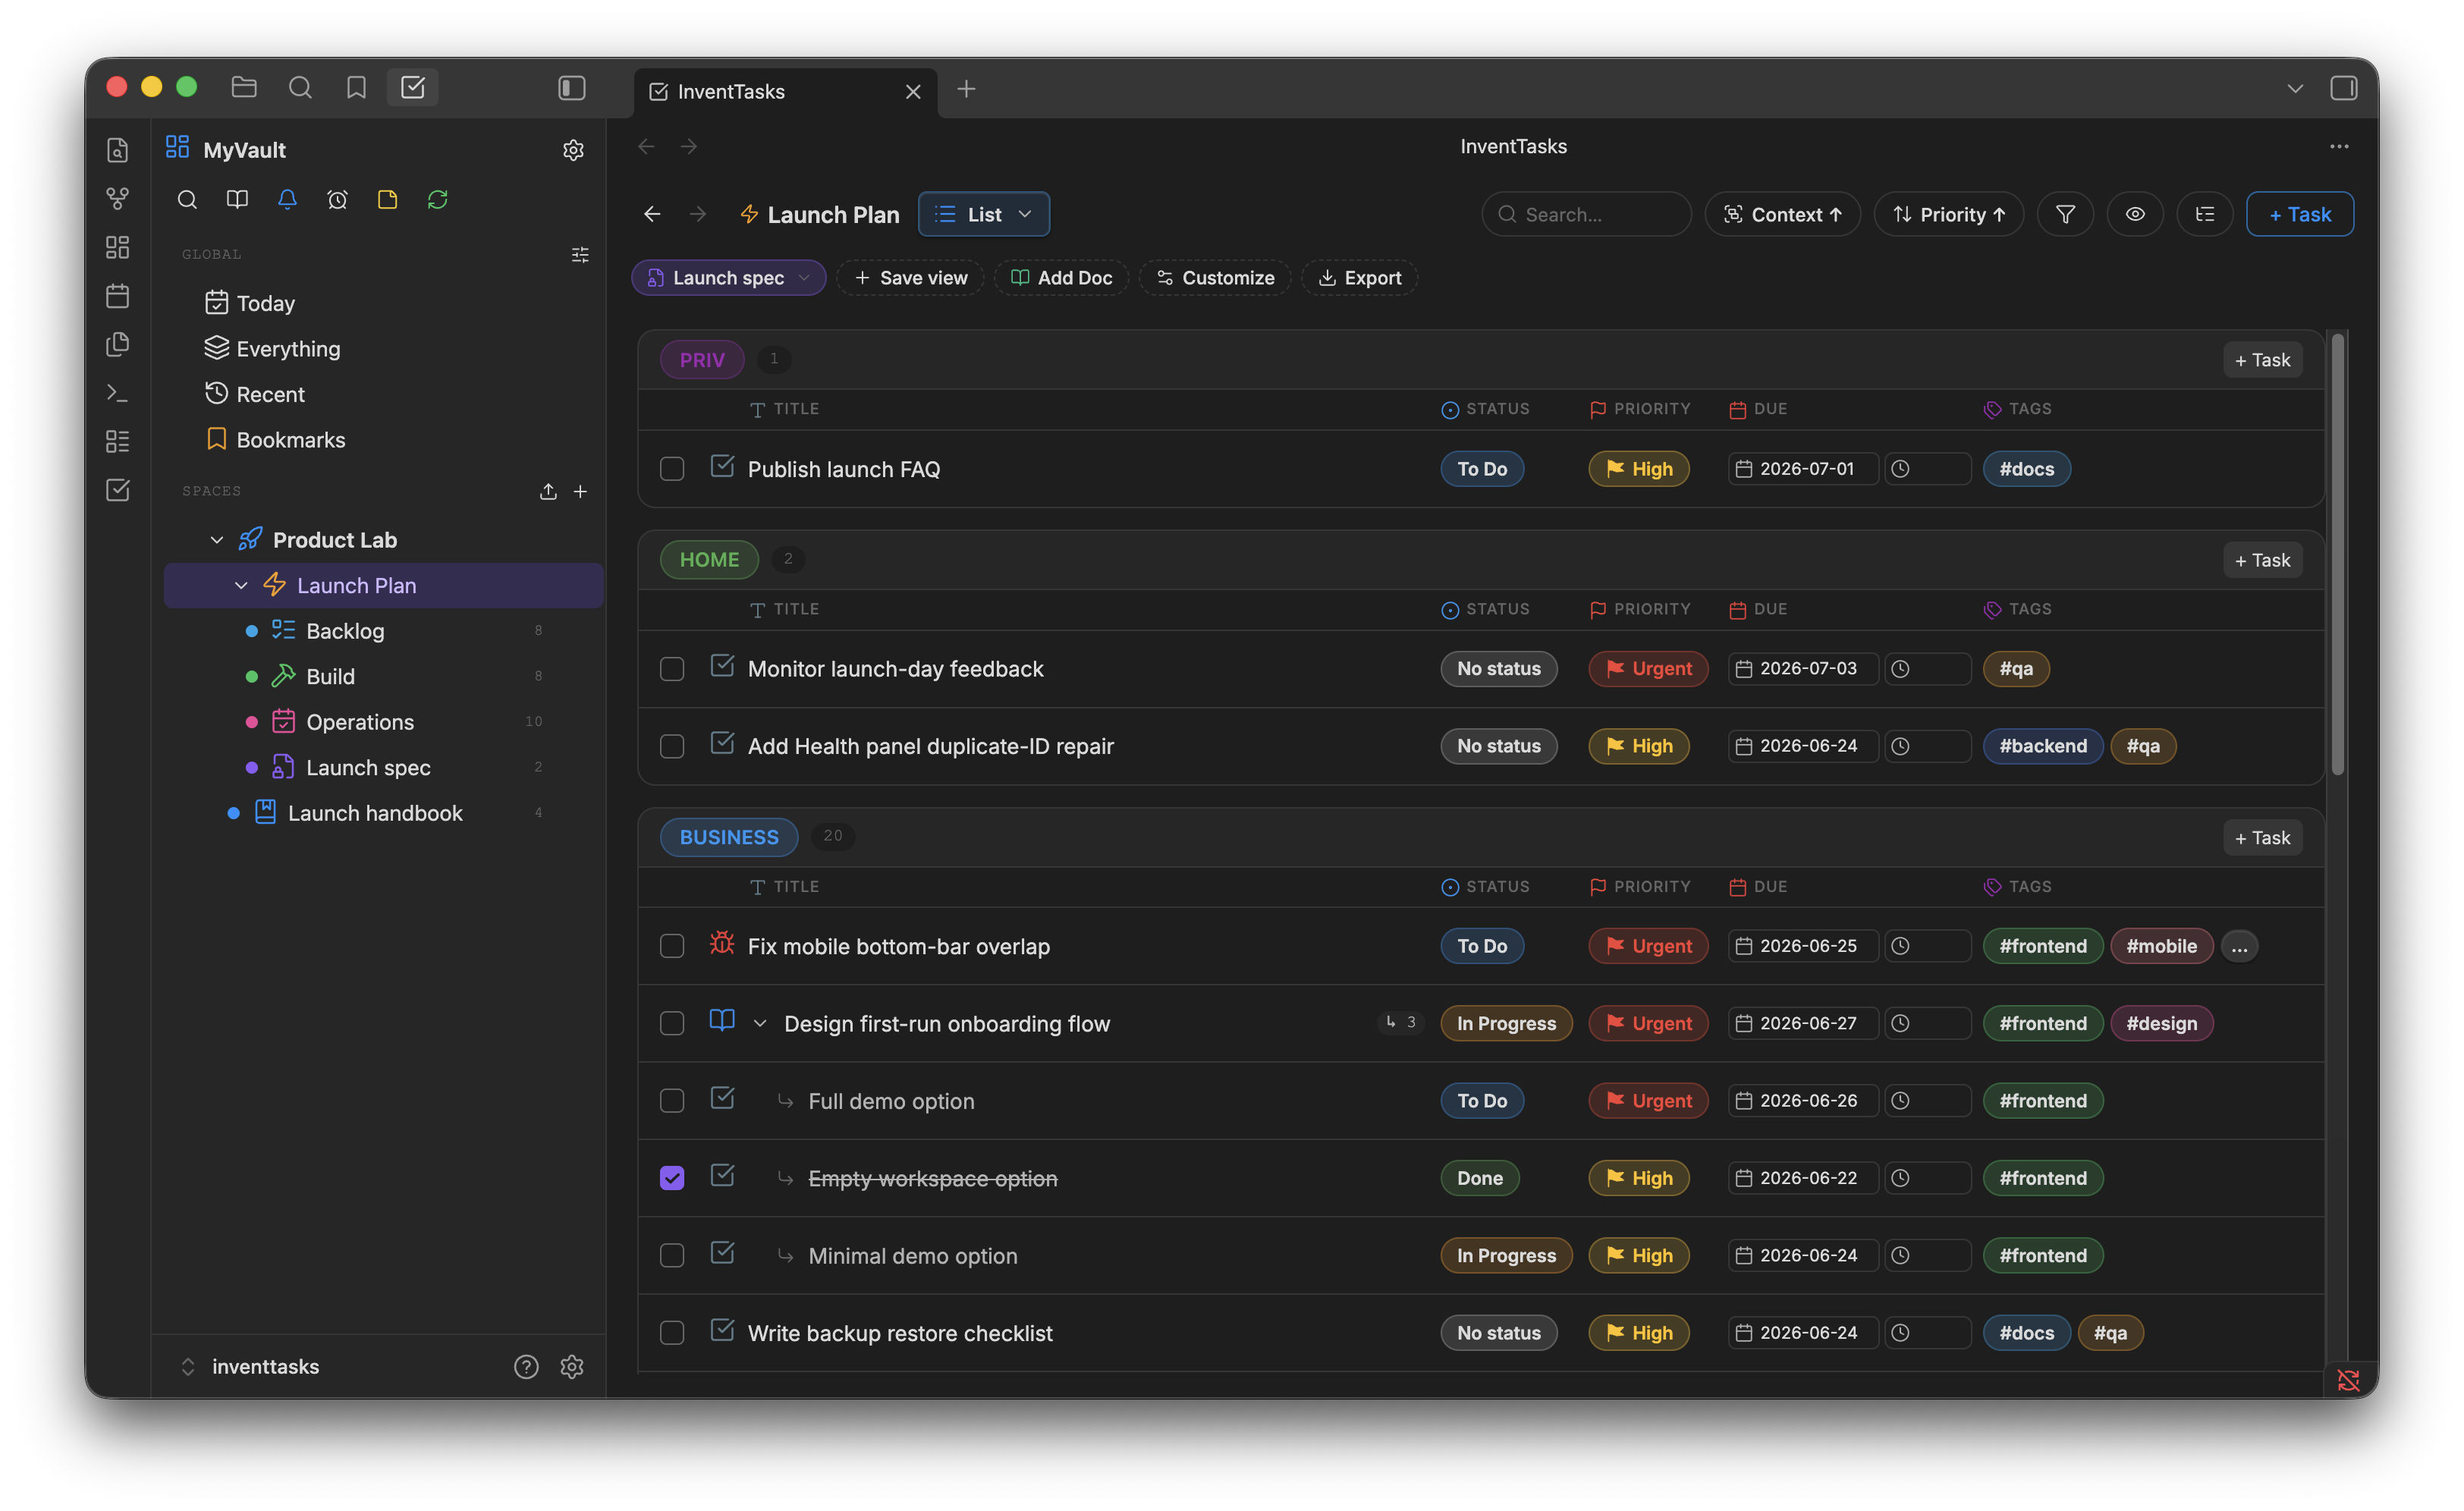Focus the Search input field
The height and width of the screenshot is (1511, 2464).
(x=1587, y=214)
